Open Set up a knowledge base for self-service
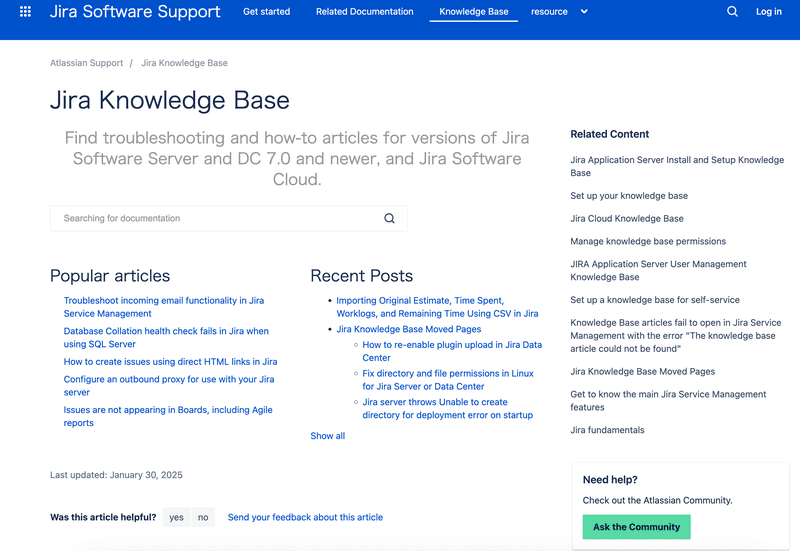Viewport: 800px width, 551px height. 655,300
